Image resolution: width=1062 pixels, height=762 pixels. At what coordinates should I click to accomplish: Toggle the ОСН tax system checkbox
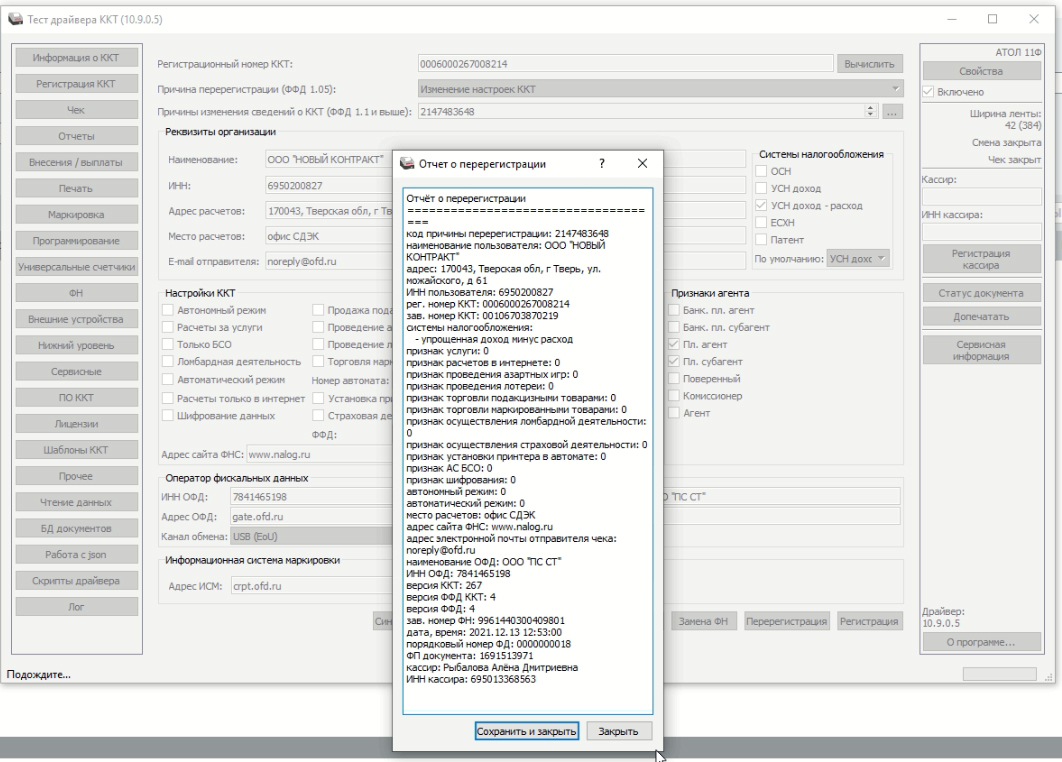pyautogui.click(x=760, y=171)
